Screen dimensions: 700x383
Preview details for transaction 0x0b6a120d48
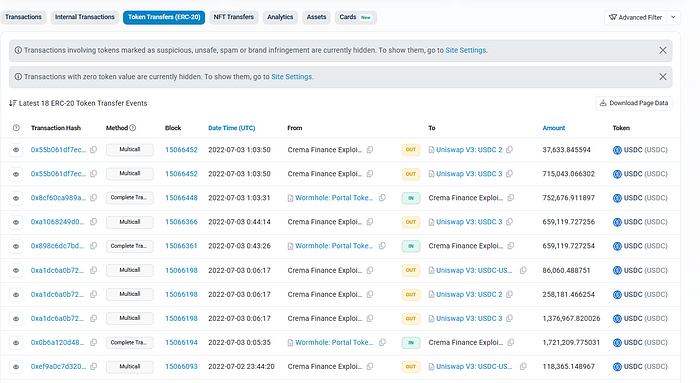pos(16,343)
